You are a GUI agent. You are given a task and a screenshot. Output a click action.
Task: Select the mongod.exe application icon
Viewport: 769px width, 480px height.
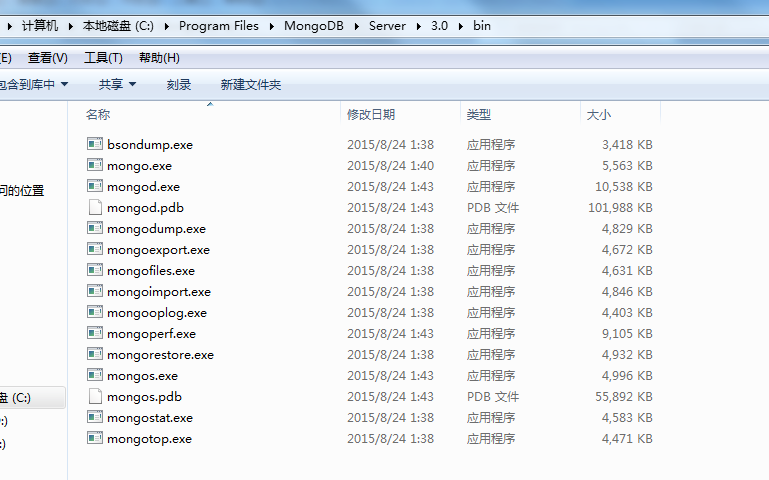(x=95, y=186)
